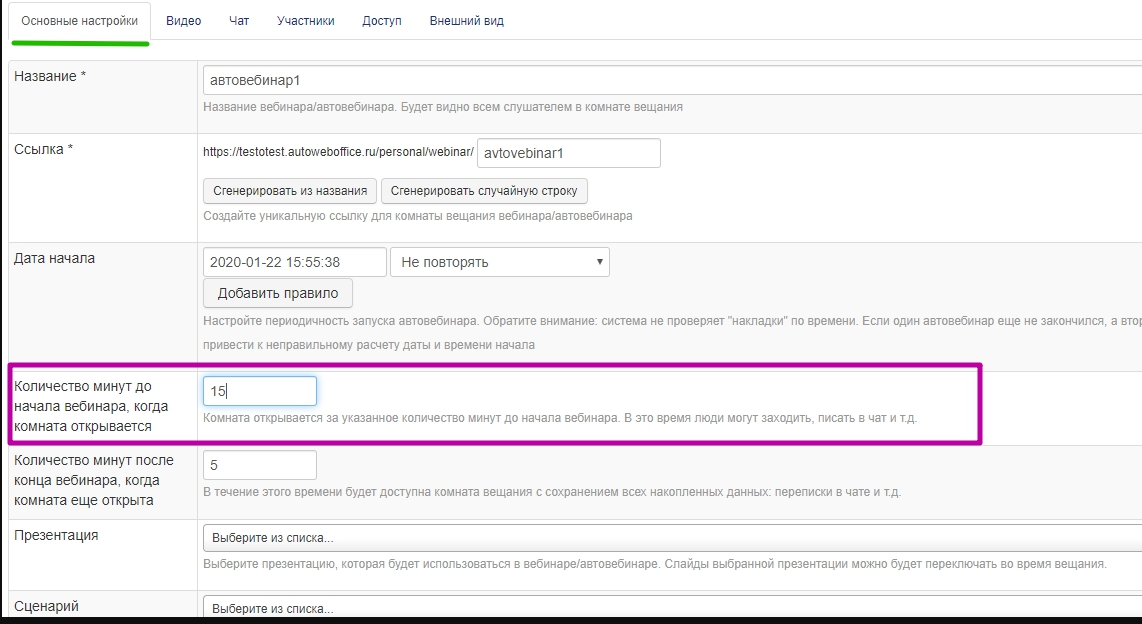Expand the Не повторять repeat dropdown
Screen dimensions: 1142x624
tap(499, 262)
